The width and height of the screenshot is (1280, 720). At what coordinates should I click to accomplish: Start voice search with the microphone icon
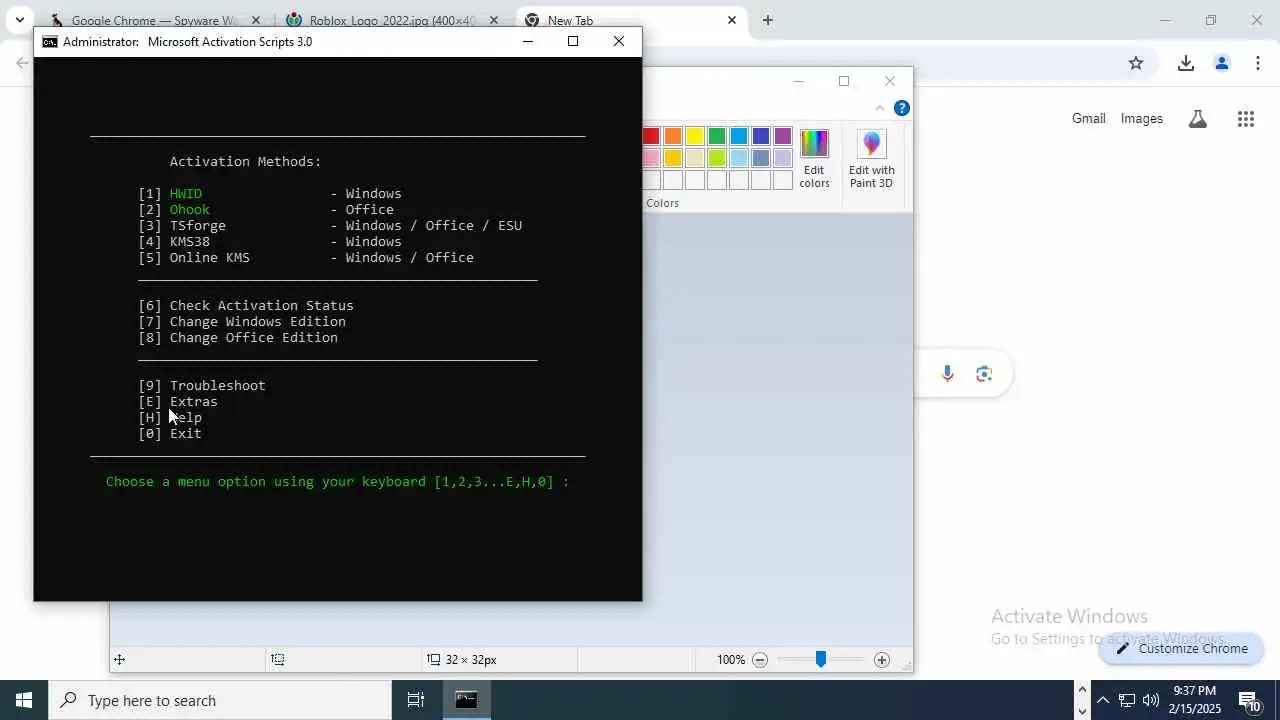pos(948,374)
